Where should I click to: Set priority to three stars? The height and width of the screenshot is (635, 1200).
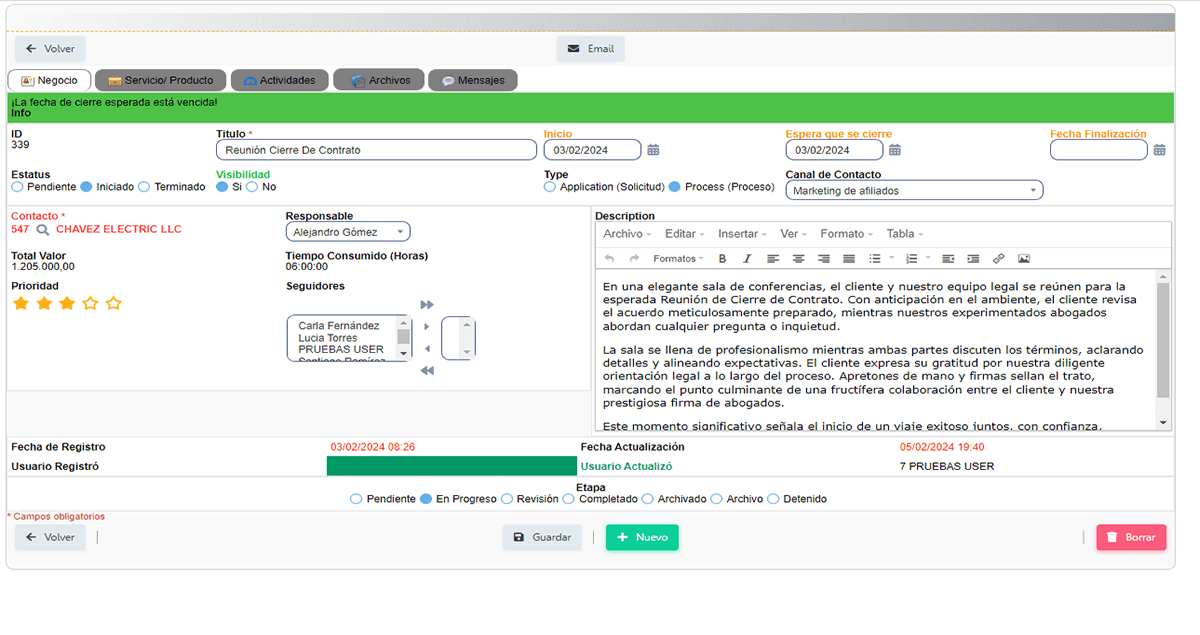[67, 303]
